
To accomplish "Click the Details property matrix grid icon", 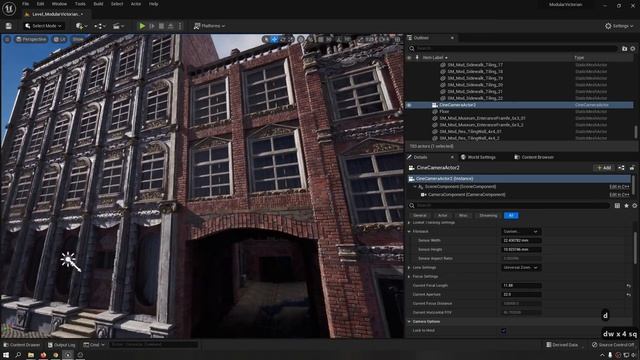I will (x=617, y=205).
